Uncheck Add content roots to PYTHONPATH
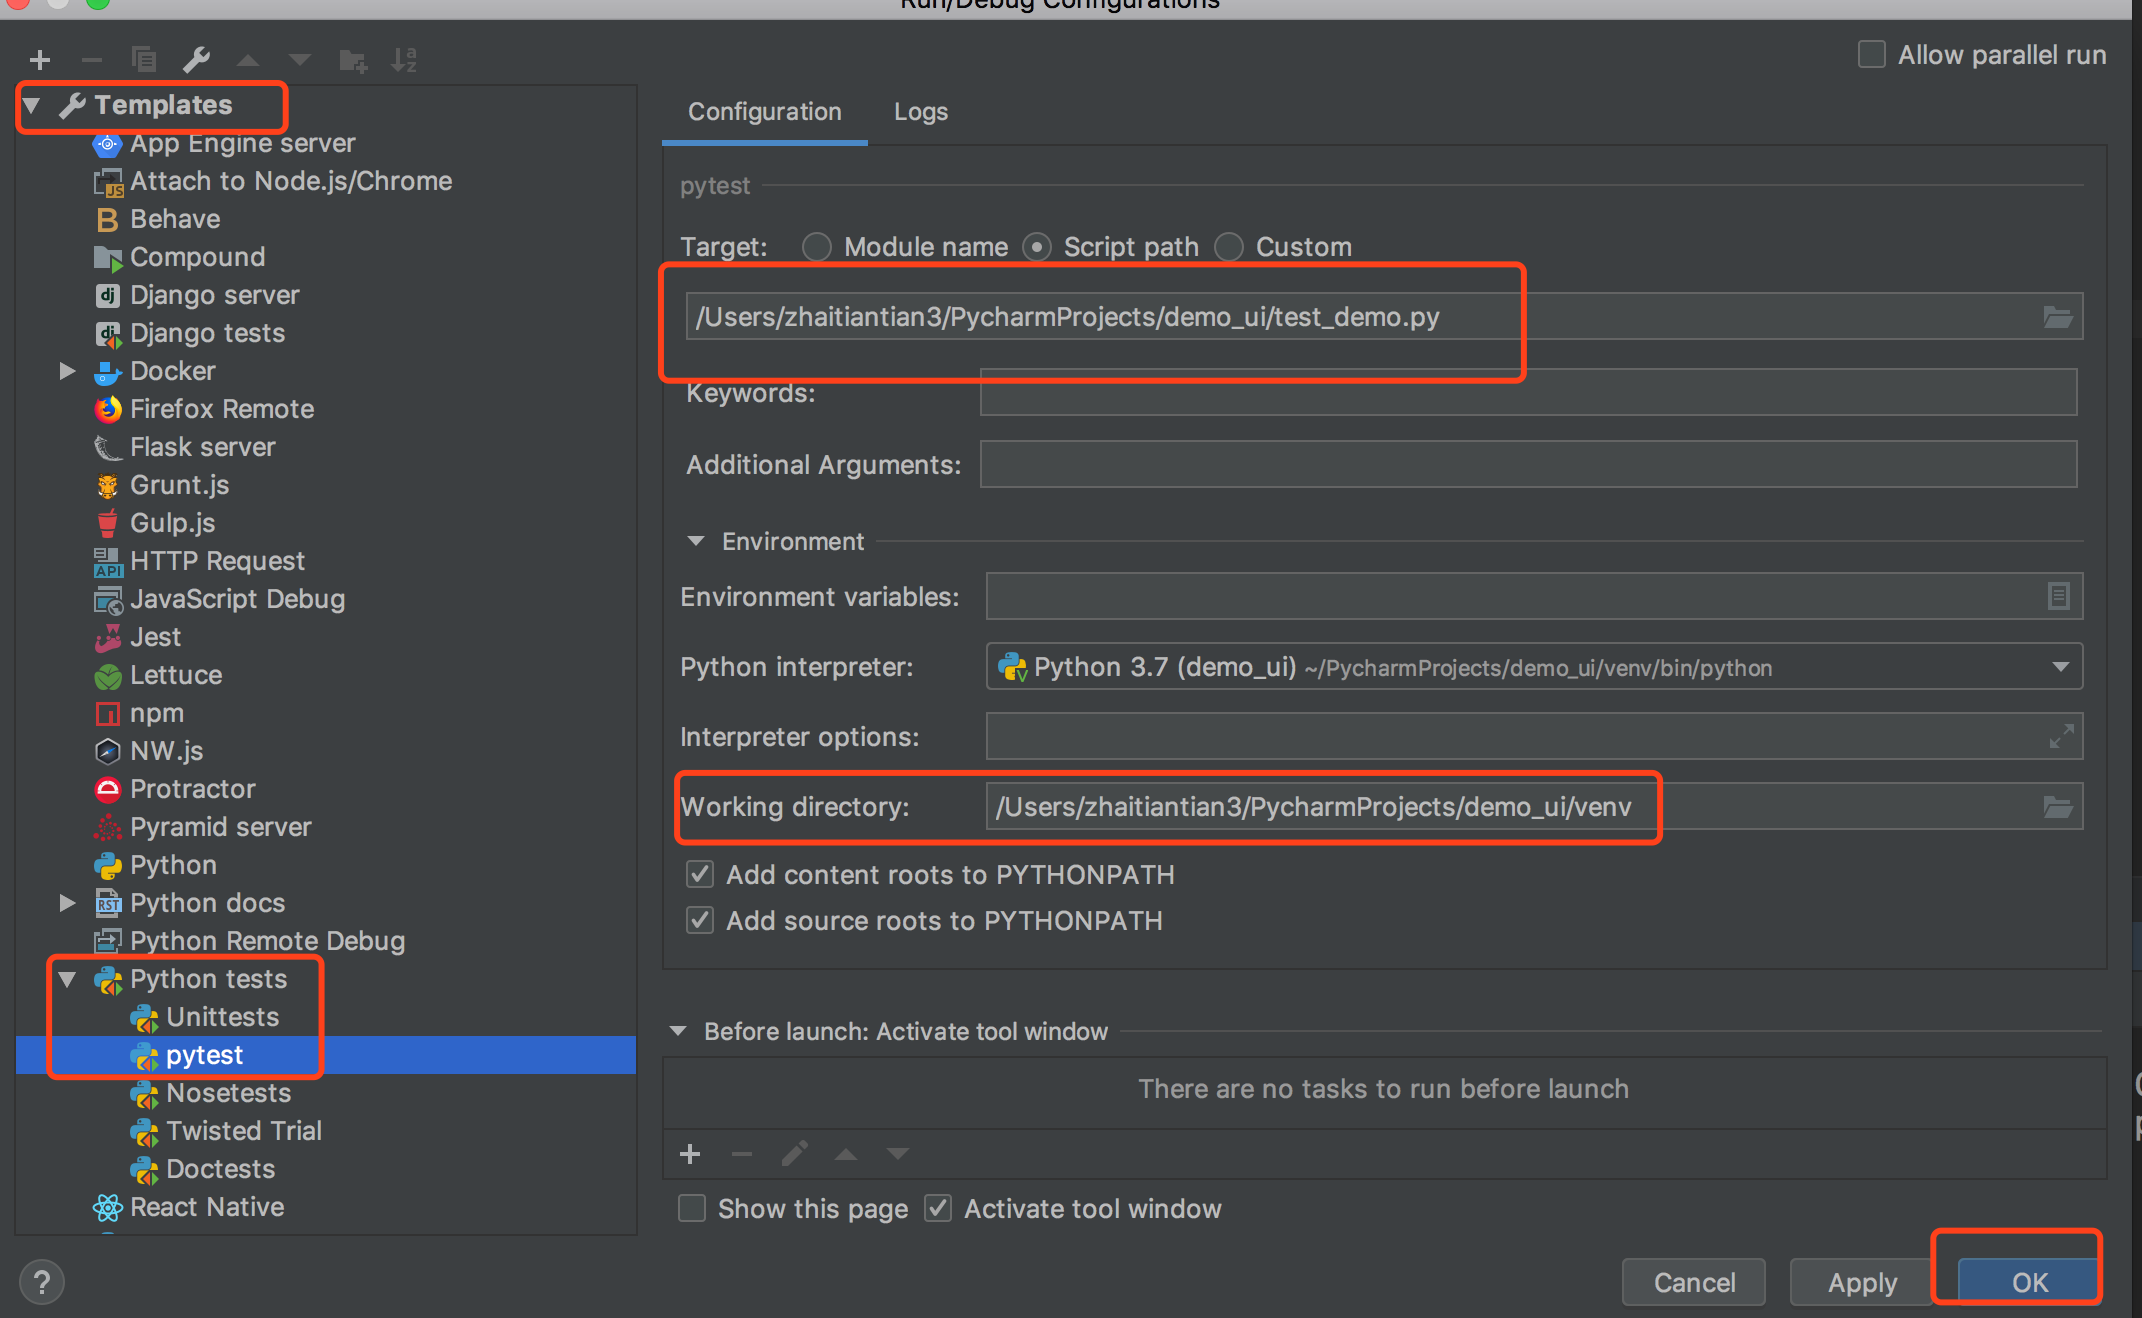 700,875
